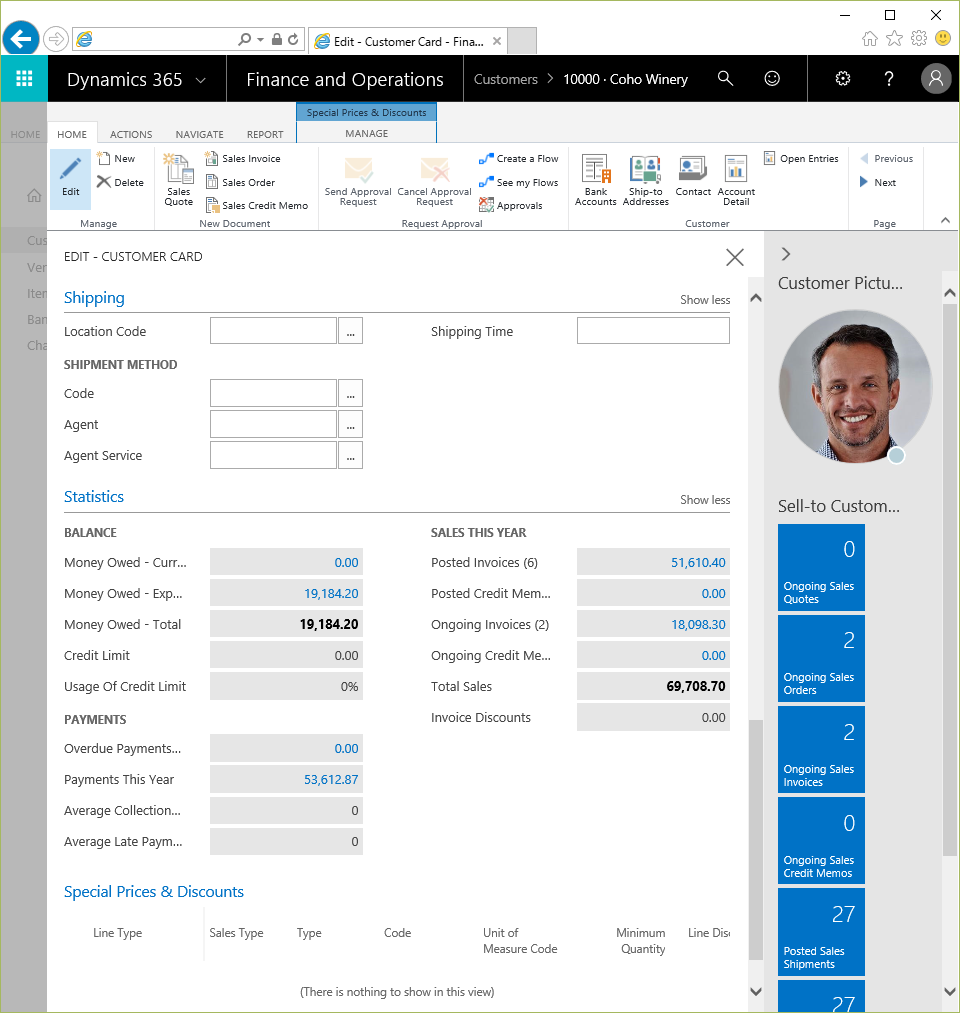The width and height of the screenshot is (960, 1013).
Task: Close the Edit - Customer Card page
Action: (735, 257)
